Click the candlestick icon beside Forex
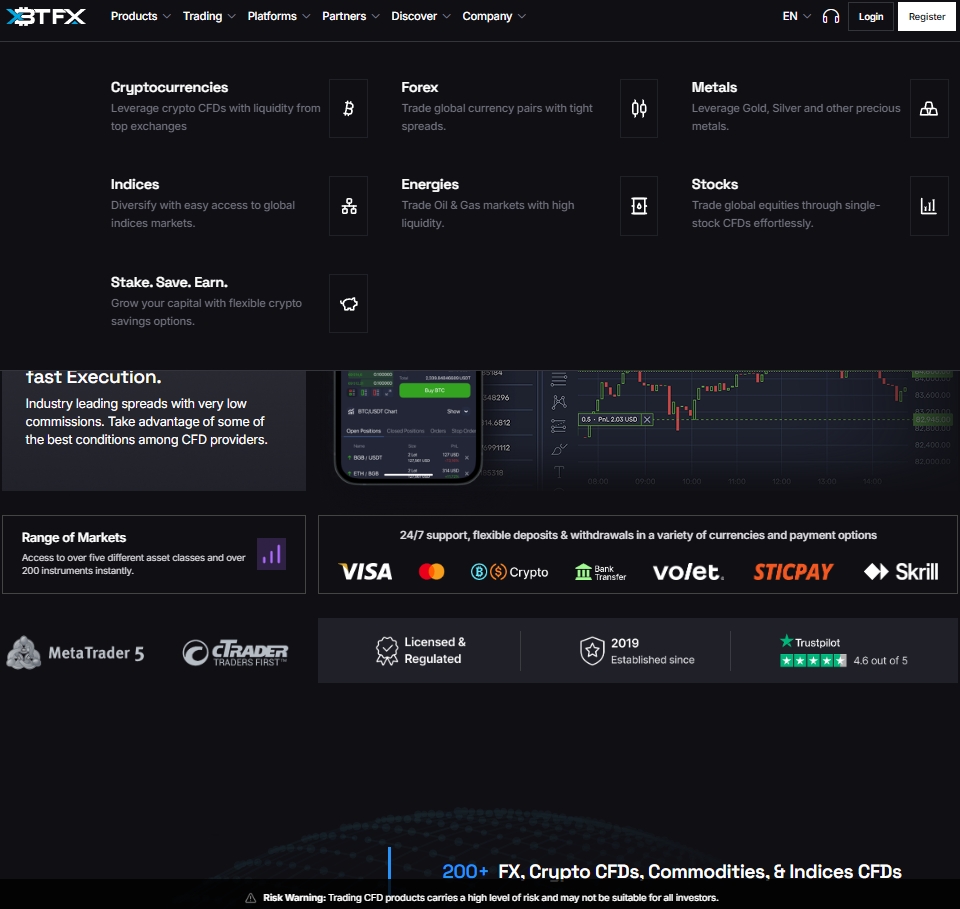This screenshot has height=909, width=960. point(639,108)
